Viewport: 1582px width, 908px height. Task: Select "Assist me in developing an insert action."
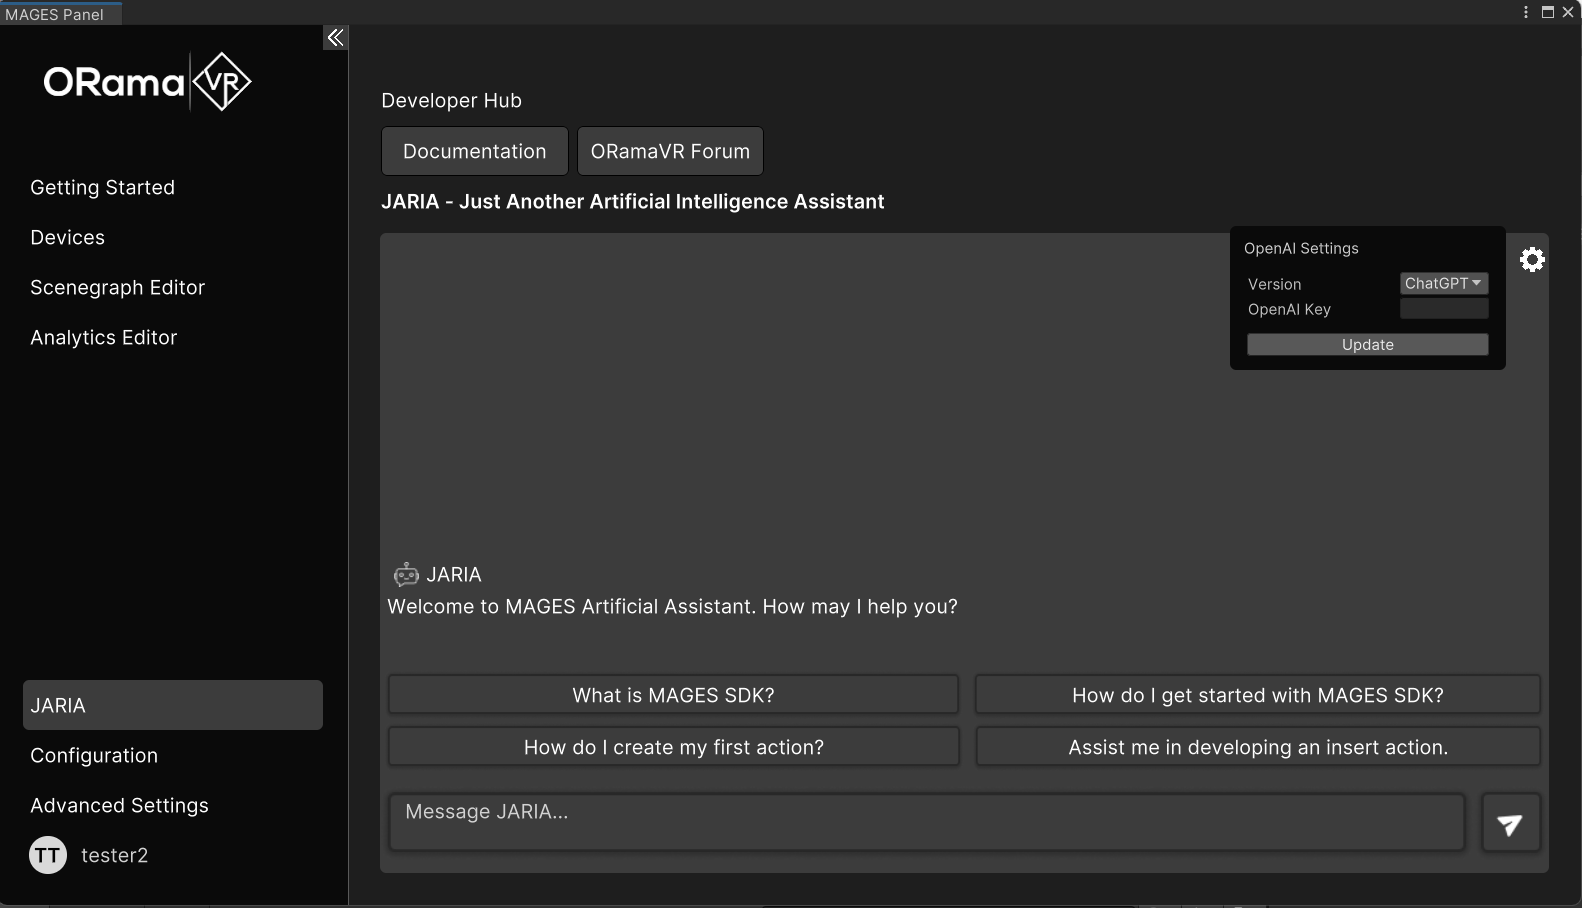[x=1258, y=747]
